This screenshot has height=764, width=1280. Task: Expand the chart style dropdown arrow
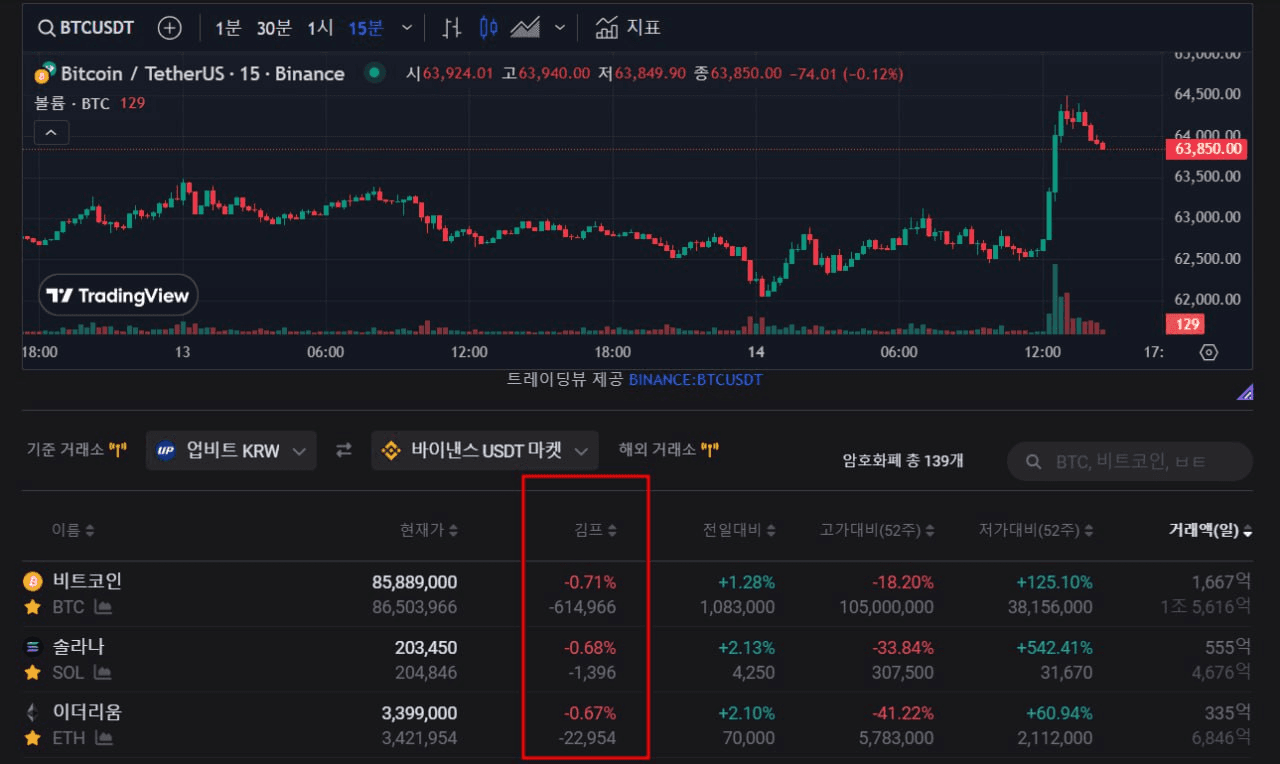(559, 28)
